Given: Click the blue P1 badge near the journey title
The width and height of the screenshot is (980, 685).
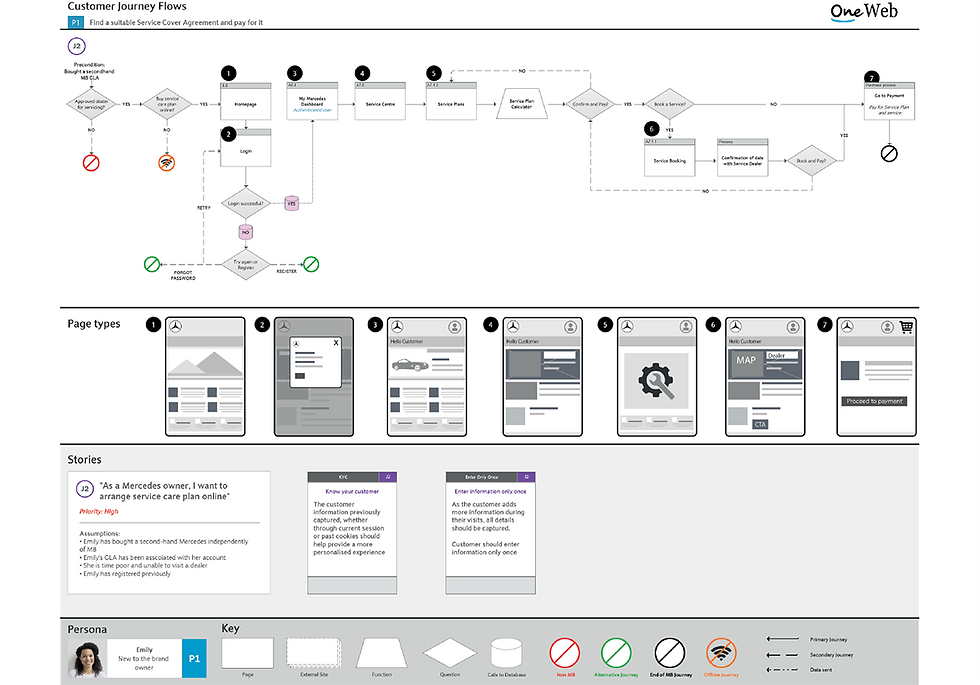Looking at the screenshot, I should 75,21.
